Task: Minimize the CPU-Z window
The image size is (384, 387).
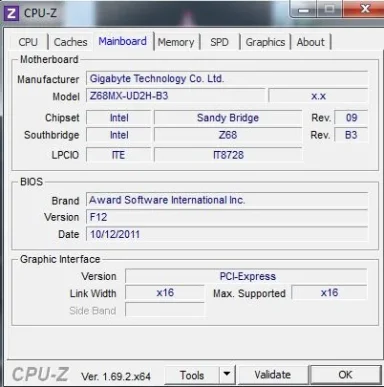Action: tap(303, 10)
